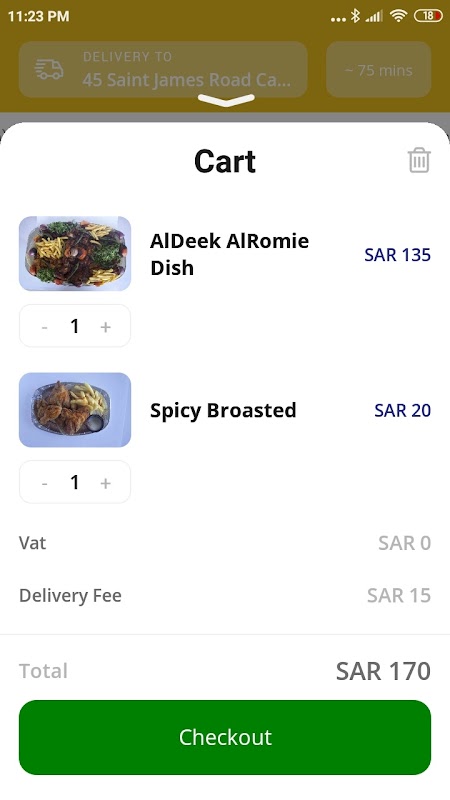This screenshot has height=800, width=450.
Task: Decrease AlDeek AlRomie Dish quantity with minus
Action: (44, 327)
